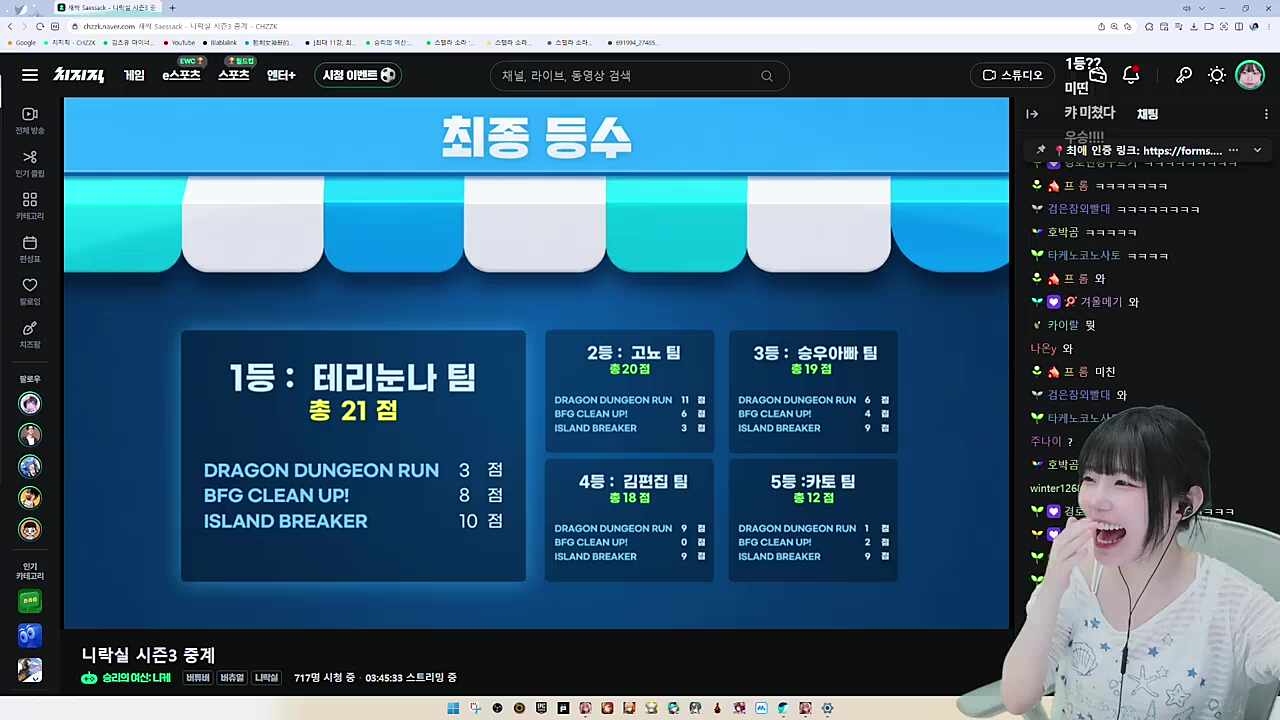Open the 게임 menu tab

tap(134, 75)
